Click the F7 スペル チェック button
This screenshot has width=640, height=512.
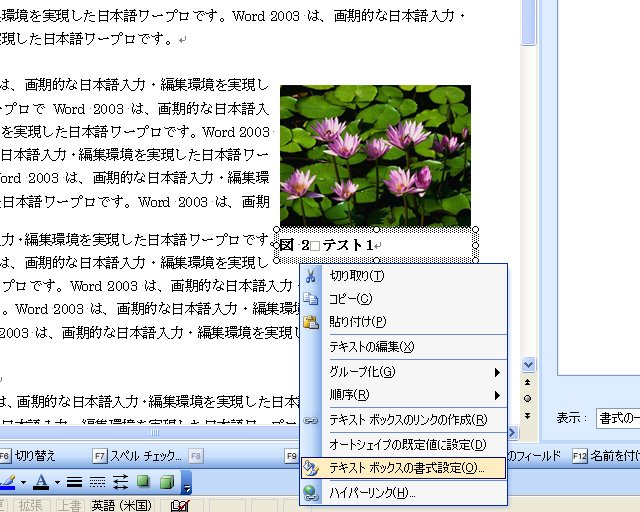click(137, 456)
